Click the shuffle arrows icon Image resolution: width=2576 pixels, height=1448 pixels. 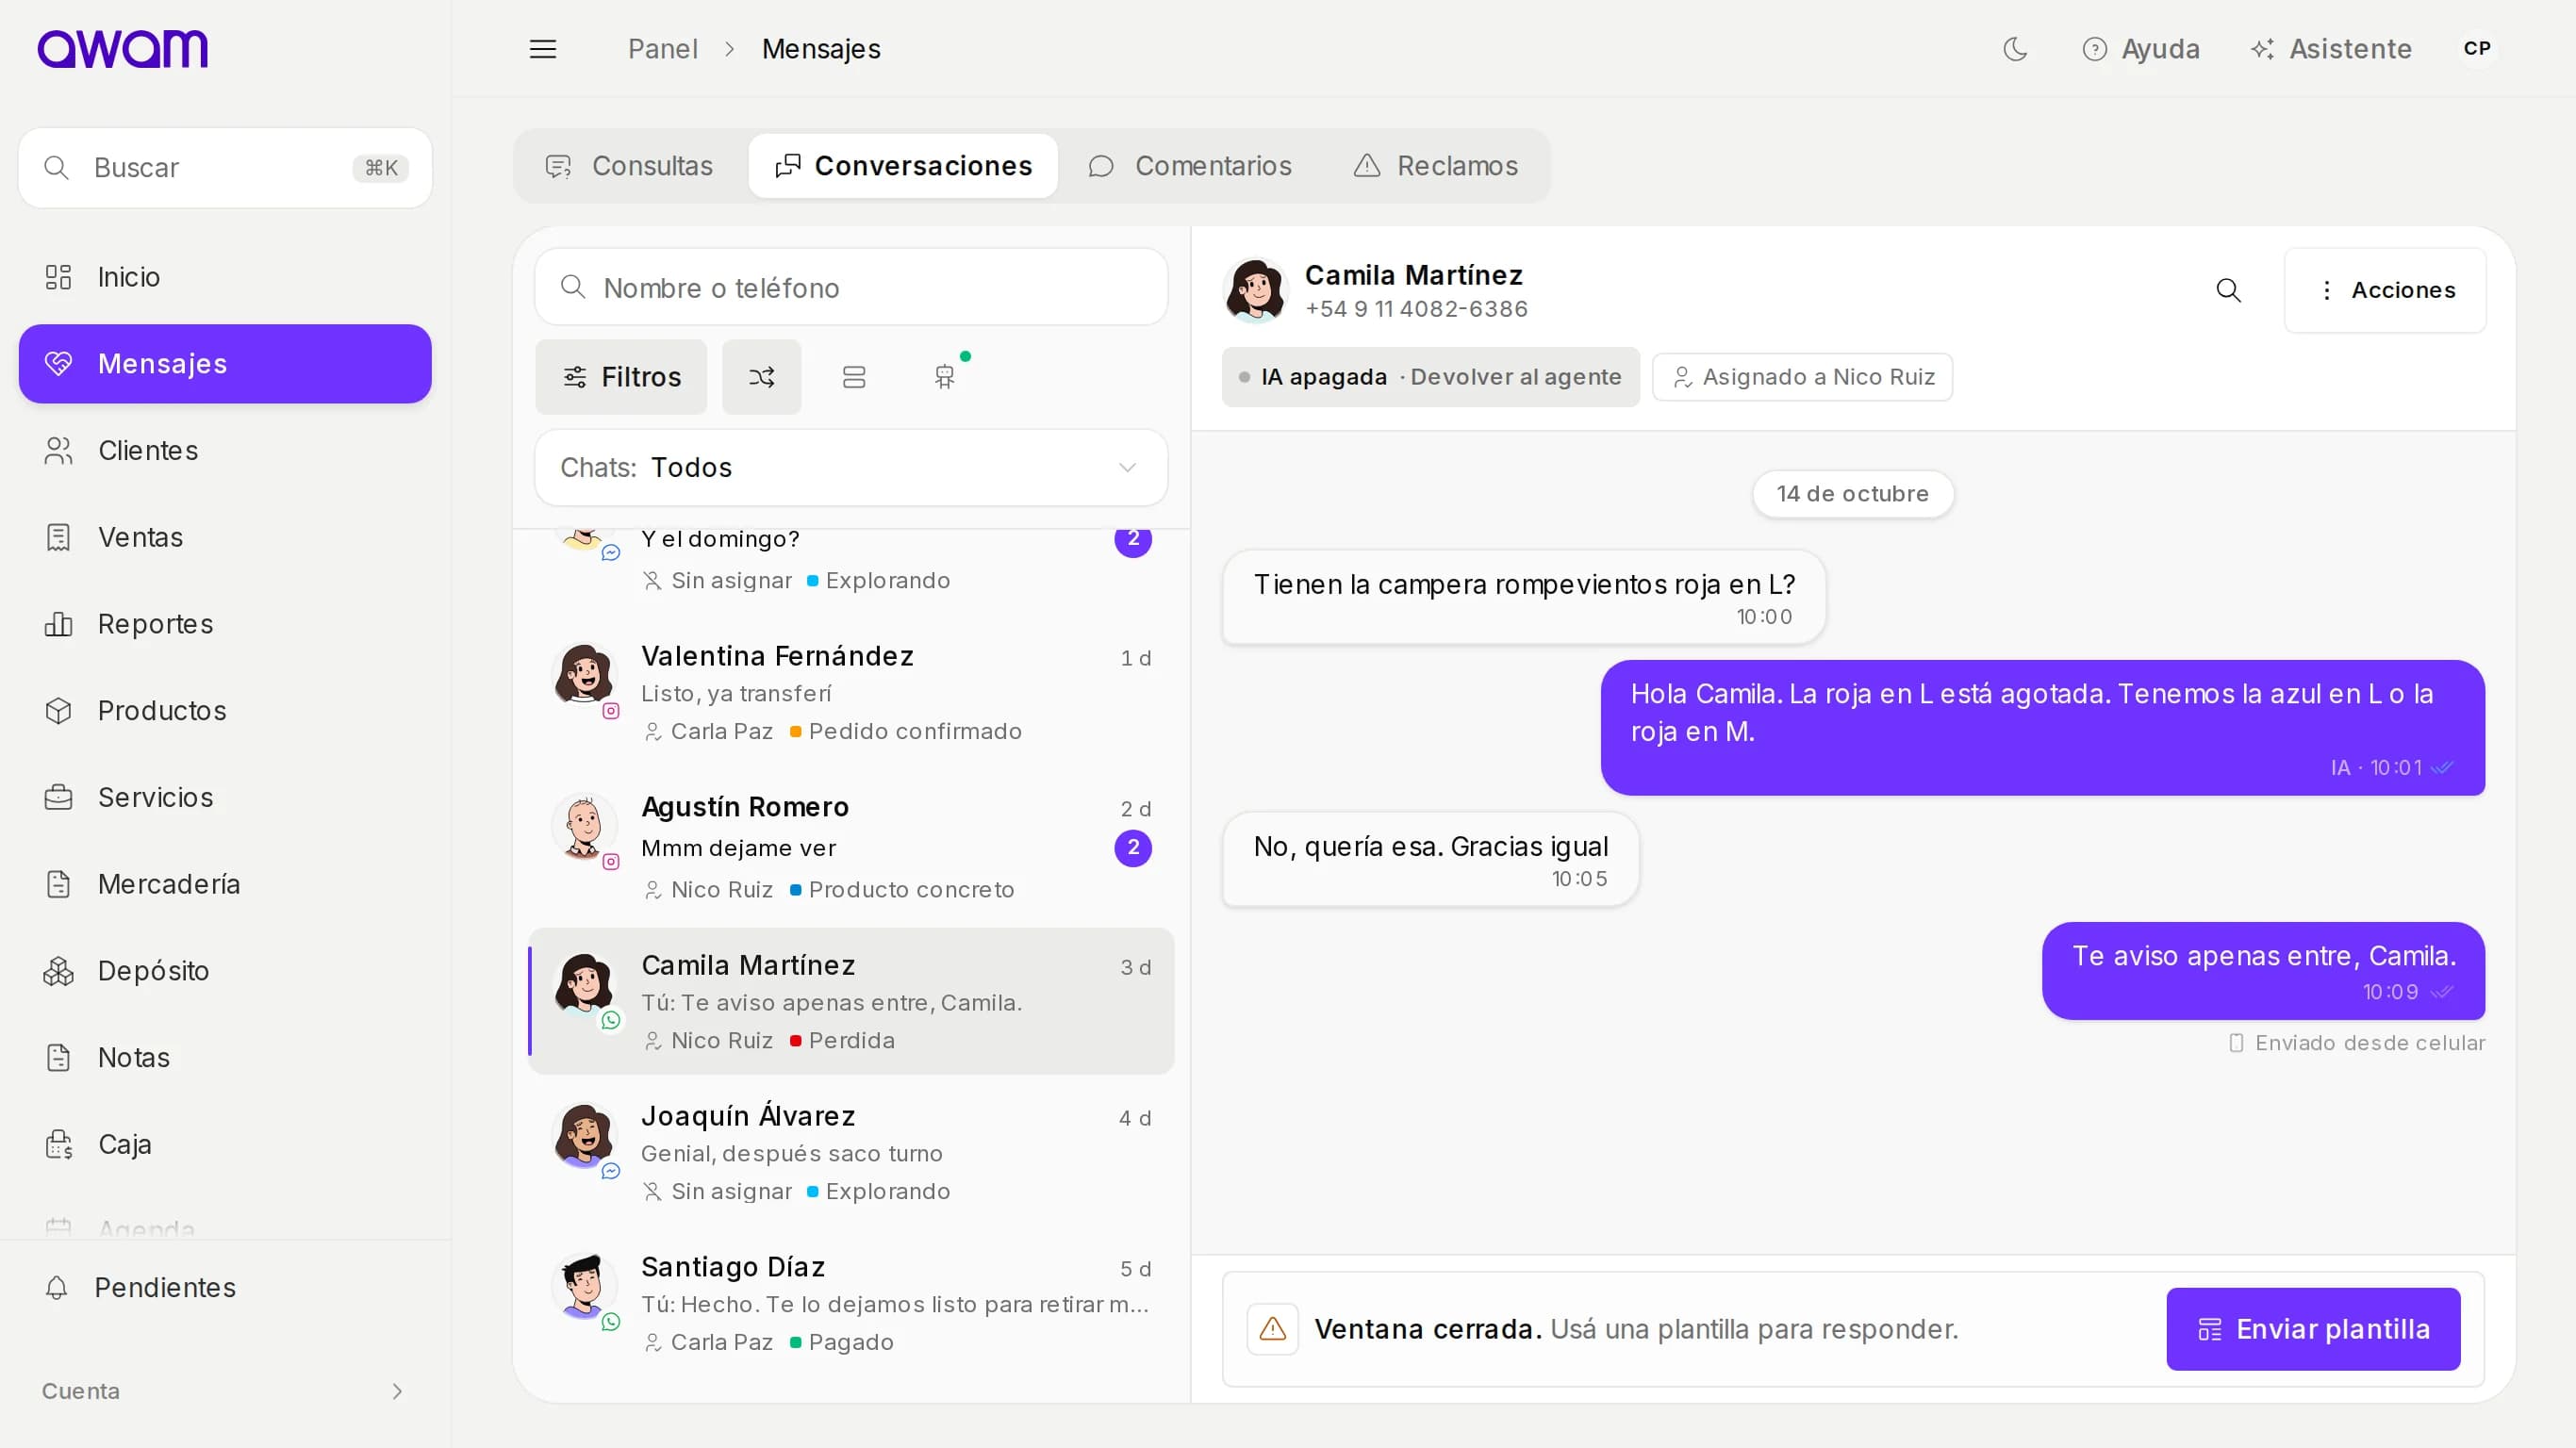[762, 377]
